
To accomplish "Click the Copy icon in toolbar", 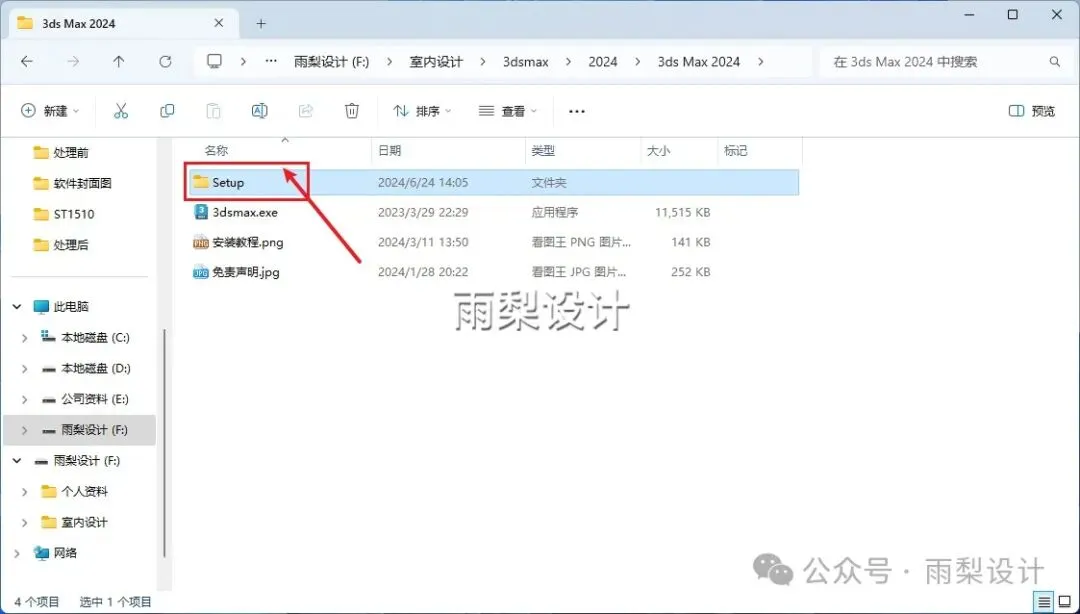I will click(x=167, y=111).
